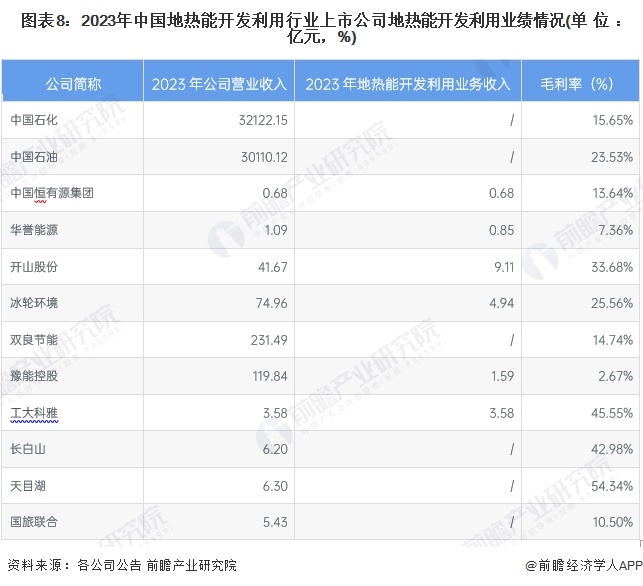The image size is (643, 586).
Task: Click the gross margin 45.55%
Action: (x=612, y=413)
